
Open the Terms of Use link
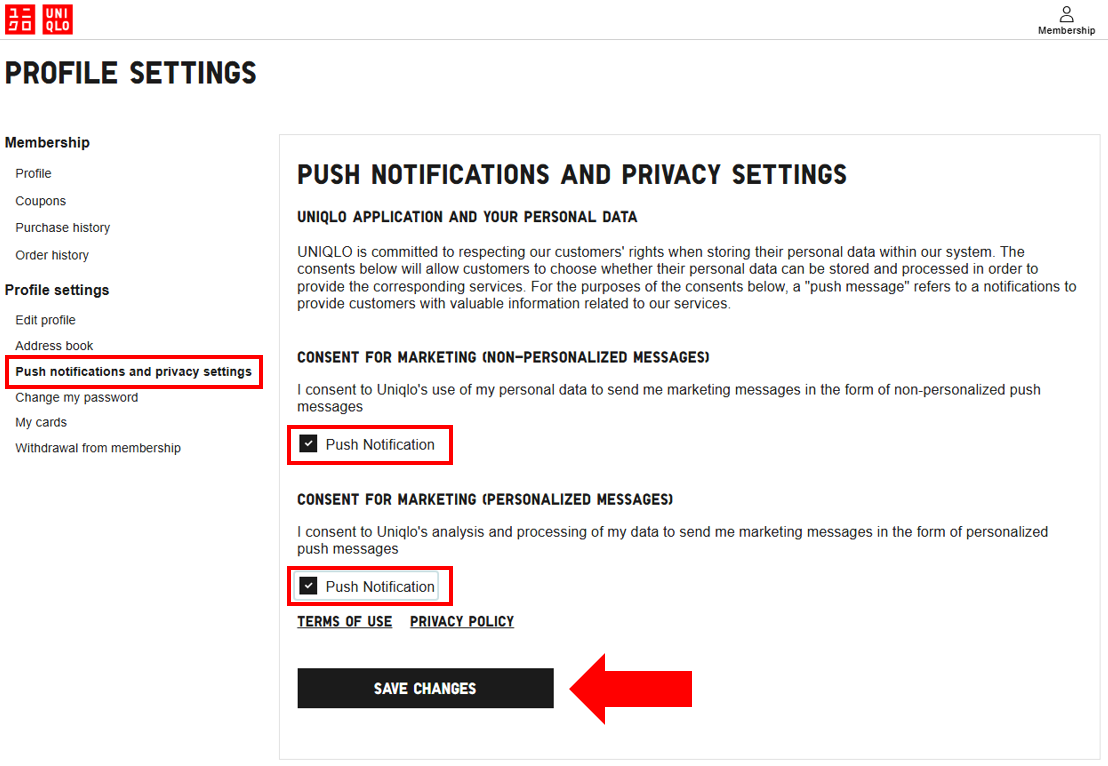tap(344, 621)
